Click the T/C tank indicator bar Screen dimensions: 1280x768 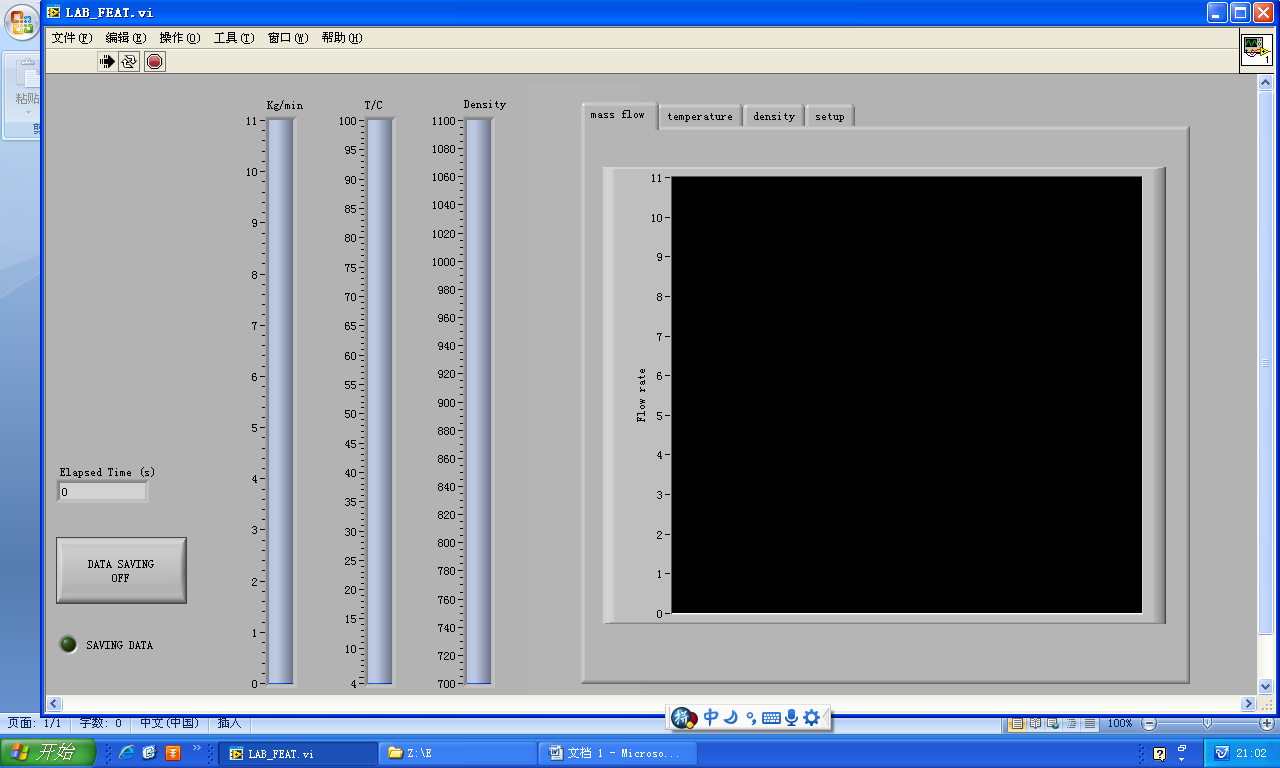pyautogui.click(x=379, y=402)
